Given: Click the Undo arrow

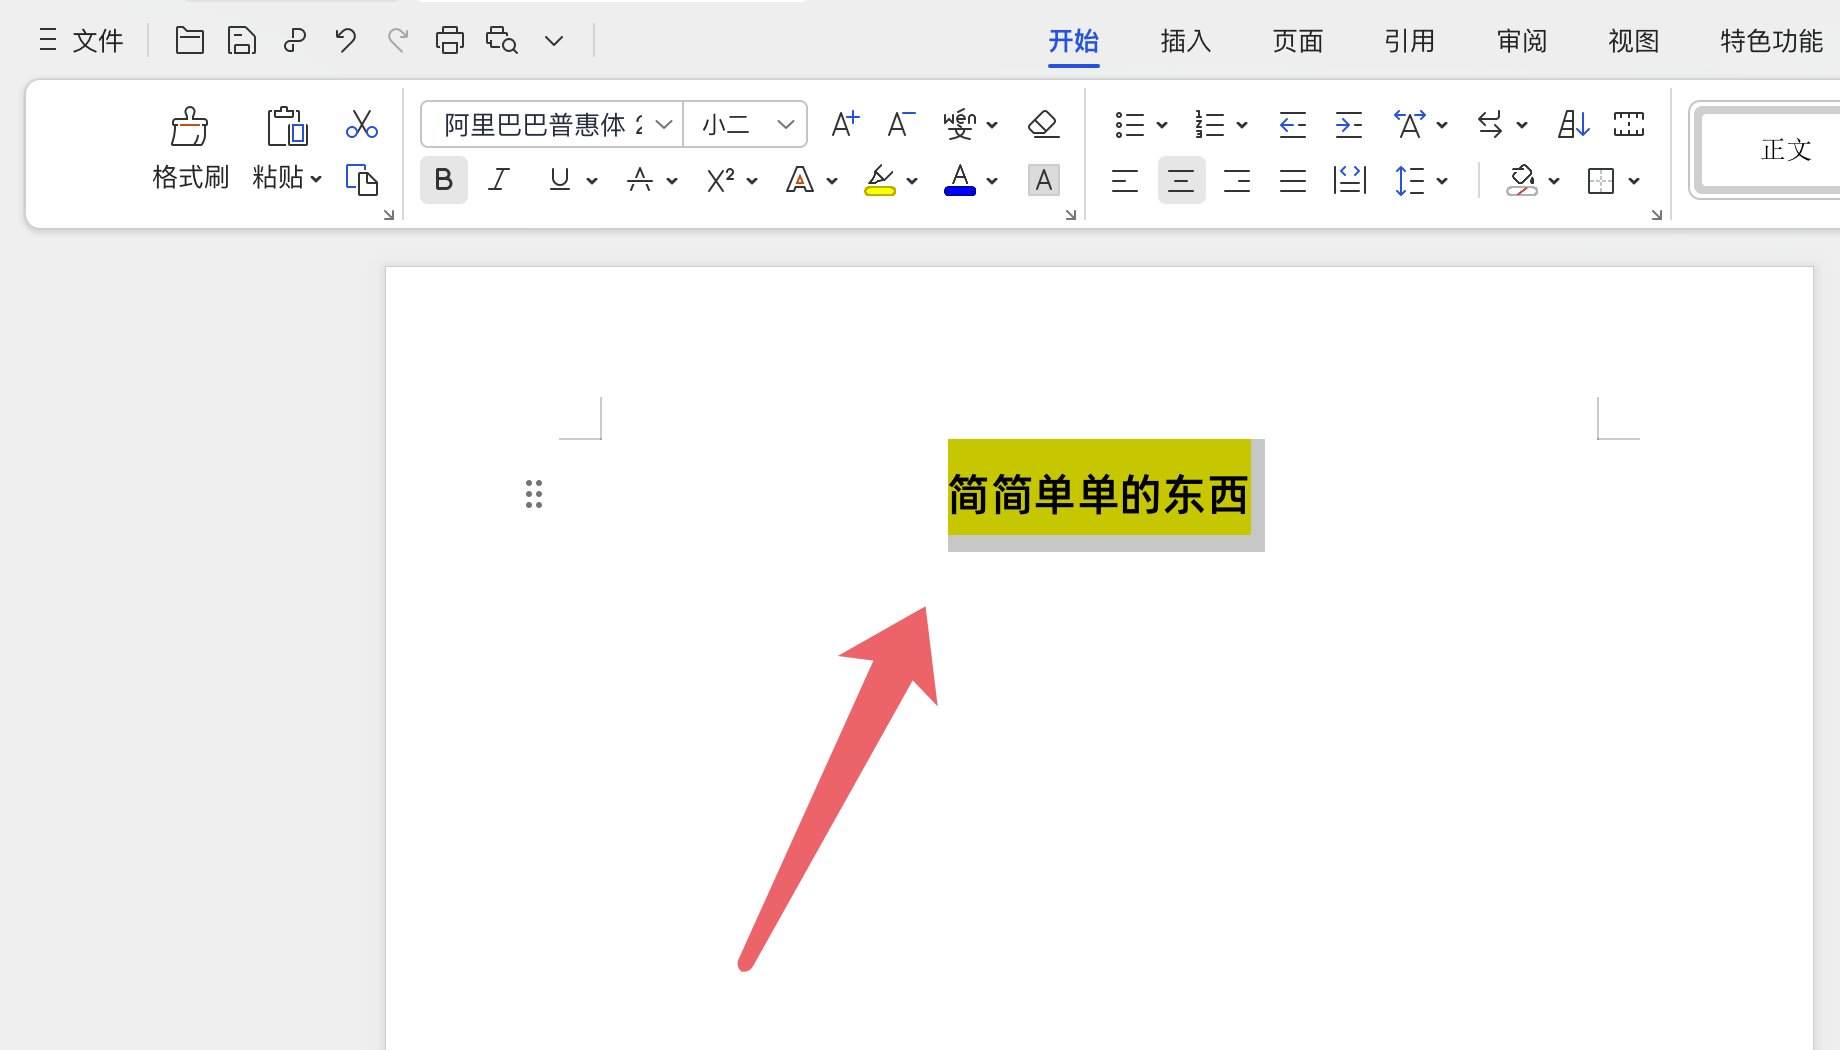Looking at the screenshot, I should pos(344,40).
